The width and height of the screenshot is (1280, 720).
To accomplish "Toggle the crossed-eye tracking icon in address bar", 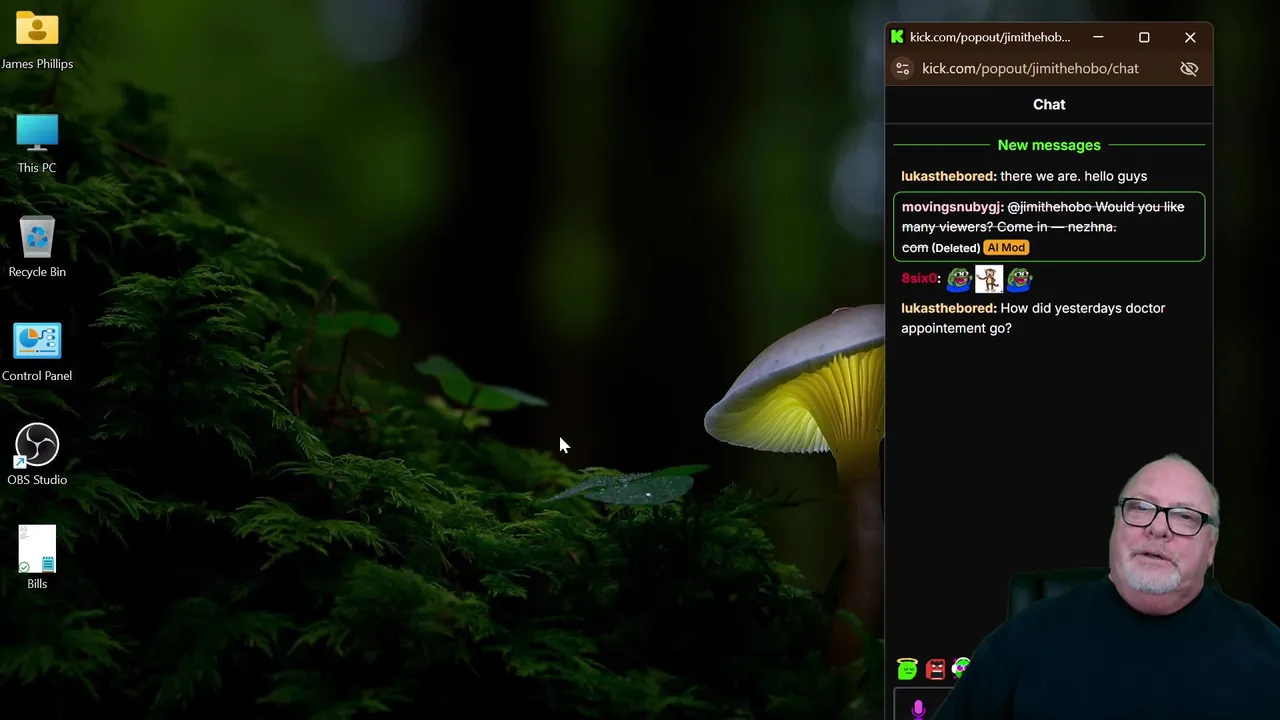I will pyautogui.click(x=1189, y=68).
